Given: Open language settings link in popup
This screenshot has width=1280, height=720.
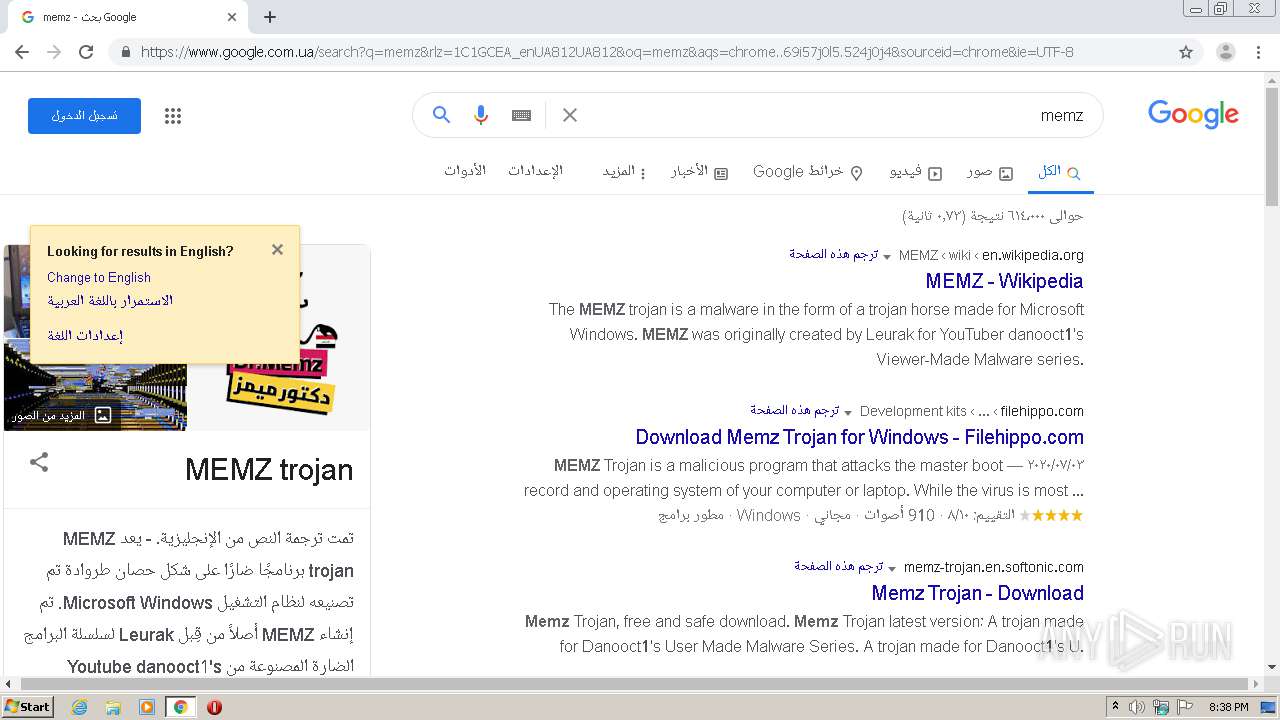Looking at the screenshot, I should coord(85,335).
